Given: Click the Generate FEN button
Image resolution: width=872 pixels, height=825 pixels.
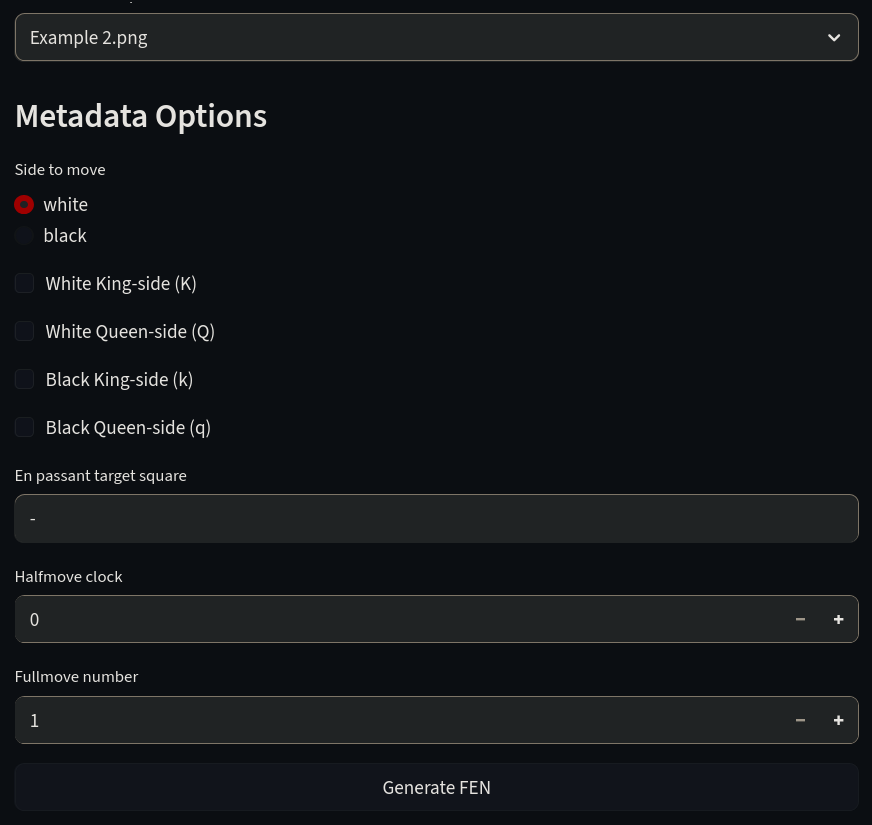Looking at the screenshot, I should [437, 787].
